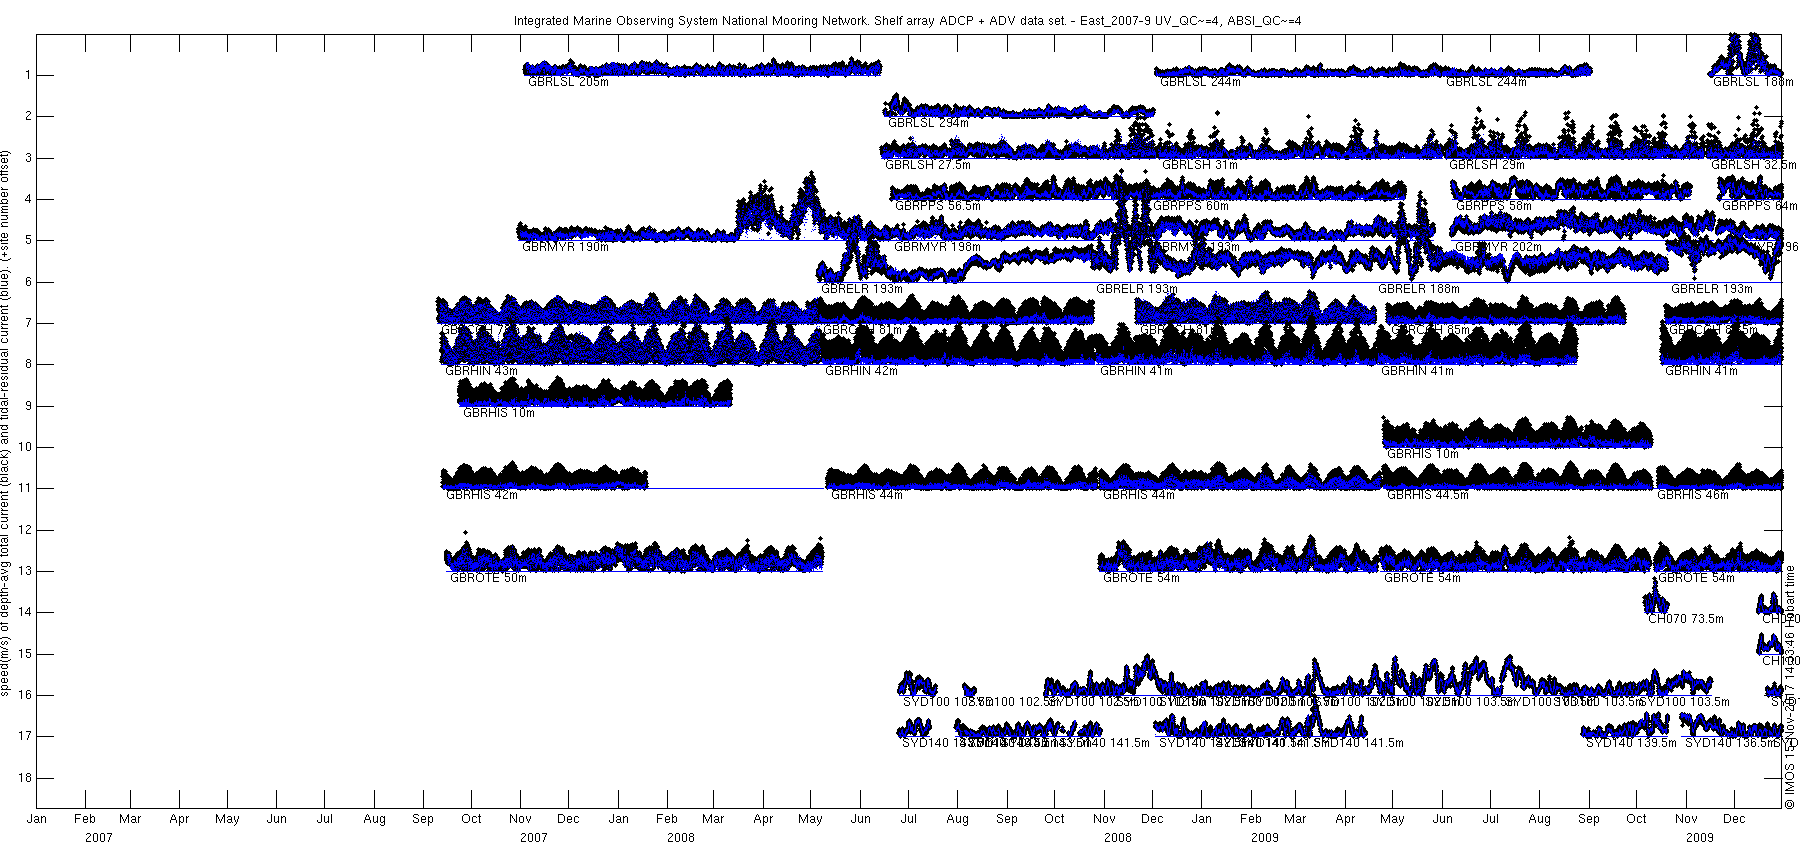
Task: Click y-axis tick label 6
Action: [x=29, y=282]
